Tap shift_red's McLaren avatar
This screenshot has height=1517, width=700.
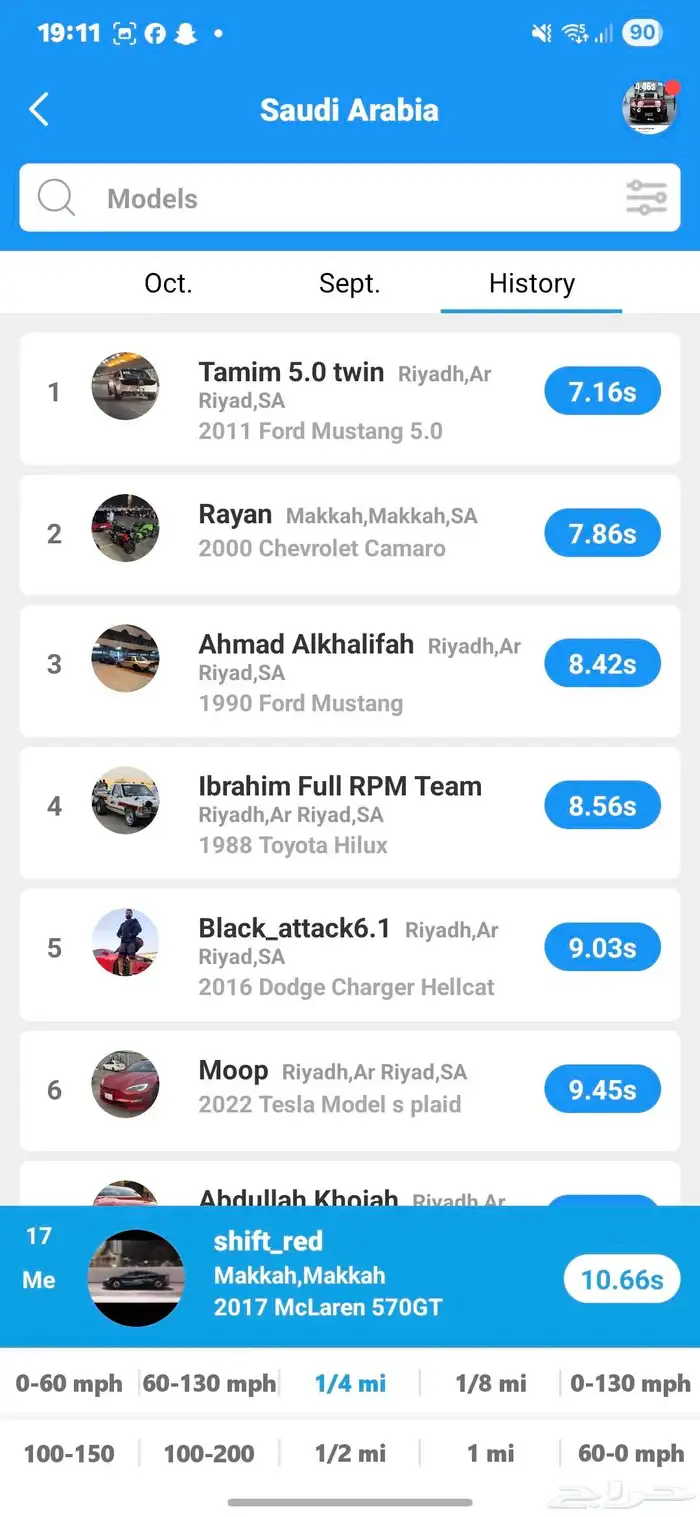click(x=136, y=1278)
